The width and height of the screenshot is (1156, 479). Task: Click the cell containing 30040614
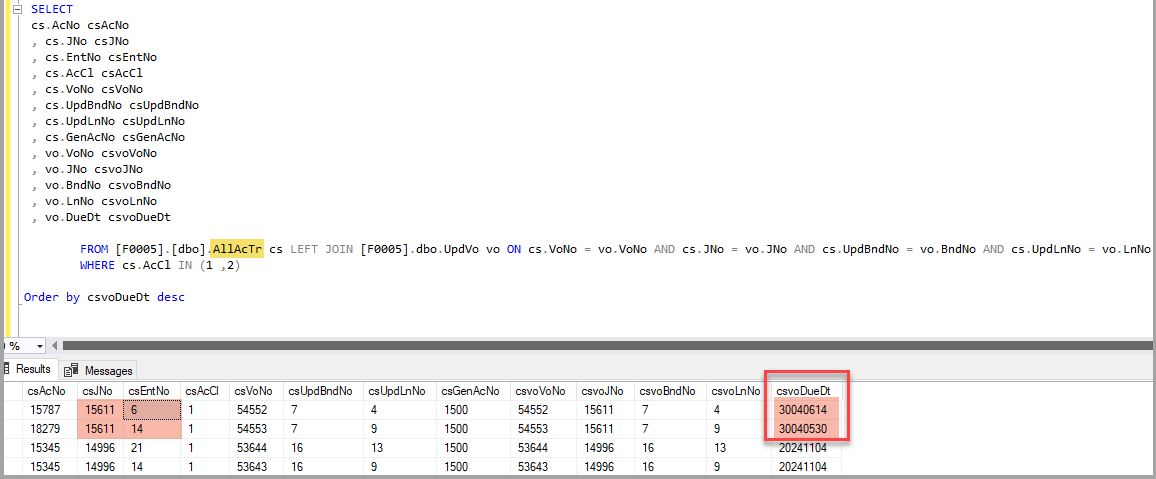pos(803,410)
